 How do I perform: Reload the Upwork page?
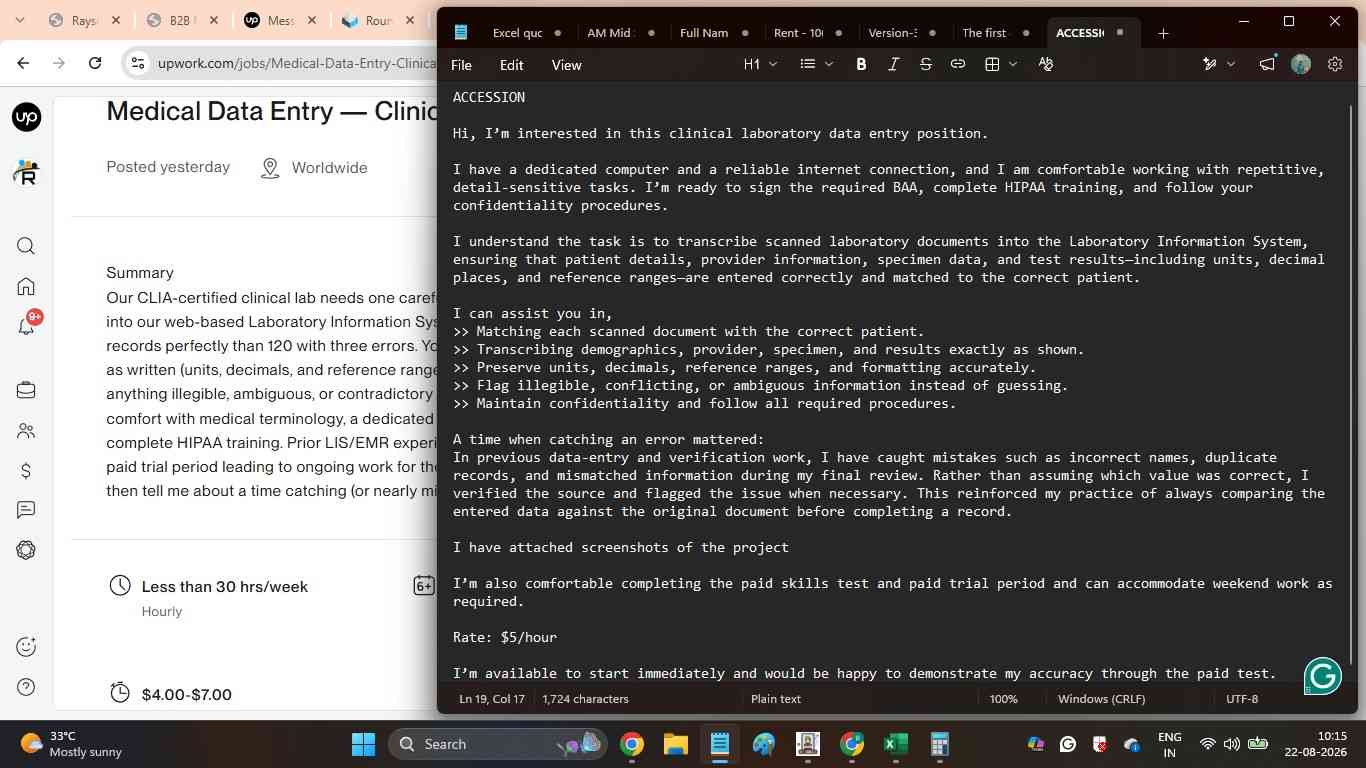point(95,63)
